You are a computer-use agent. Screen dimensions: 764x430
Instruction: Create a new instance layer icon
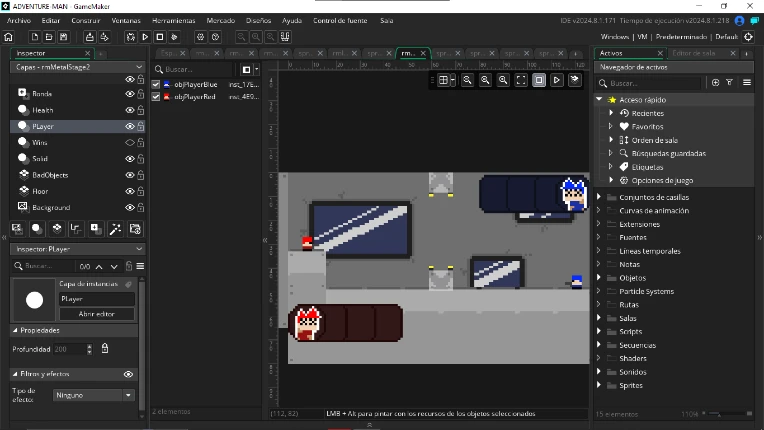point(37,229)
